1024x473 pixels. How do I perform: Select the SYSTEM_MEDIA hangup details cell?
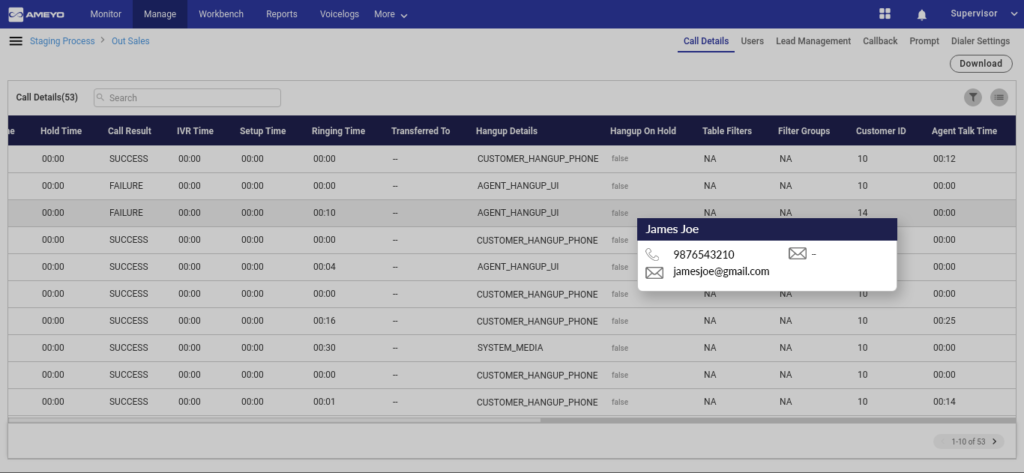510,348
